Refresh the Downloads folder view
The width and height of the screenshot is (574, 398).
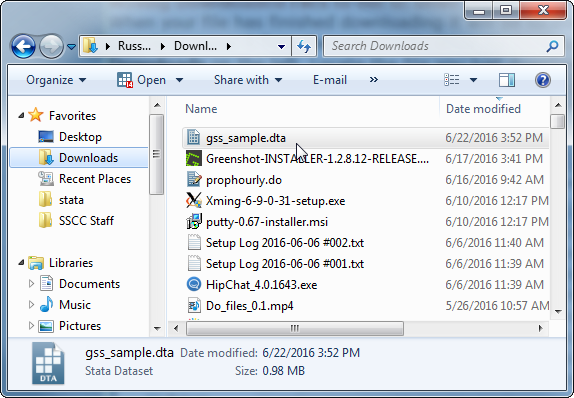click(304, 46)
